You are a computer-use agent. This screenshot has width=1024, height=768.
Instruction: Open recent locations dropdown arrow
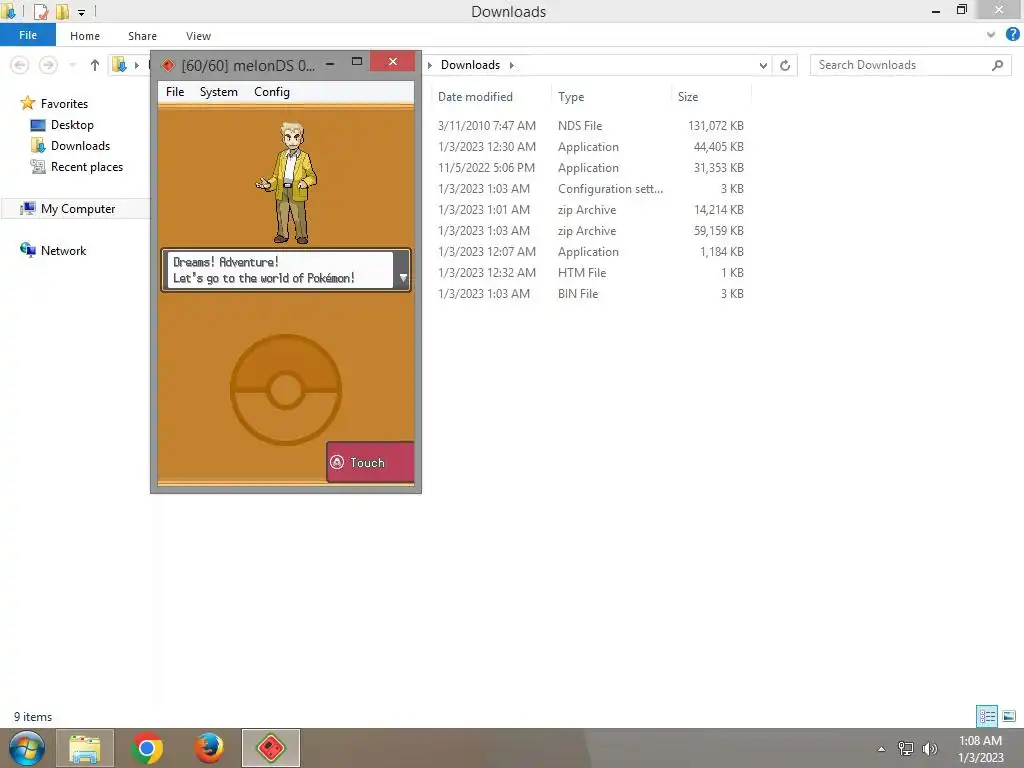[72, 65]
